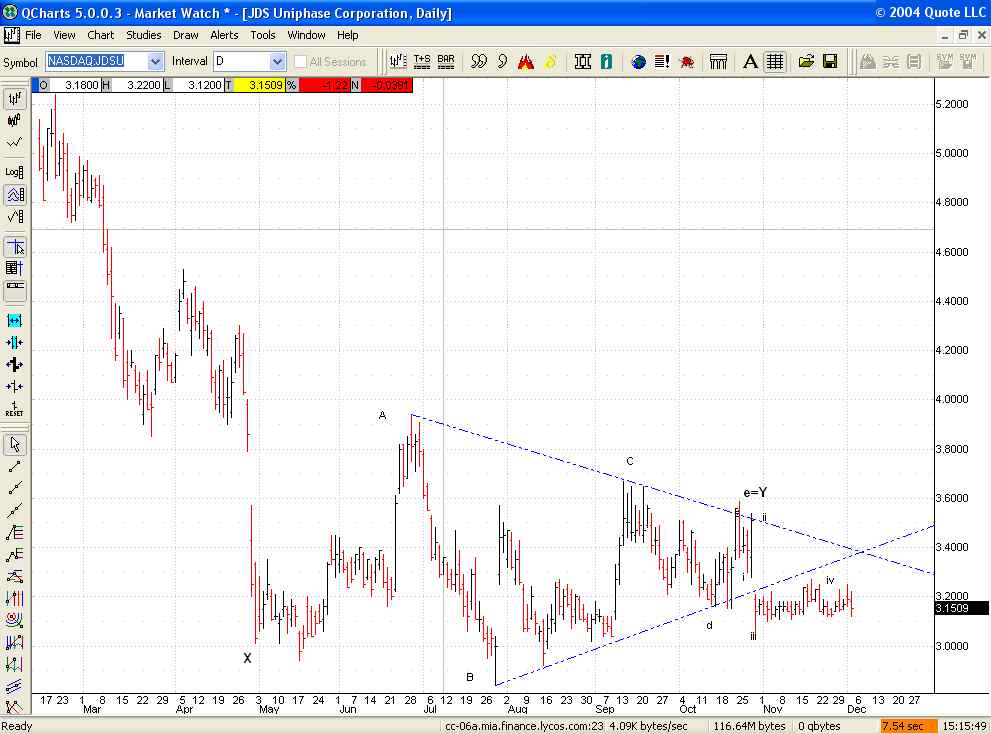Screen dimensions: 991x734
Task: Select the arrow pointer tool in sidebar
Action: point(15,444)
